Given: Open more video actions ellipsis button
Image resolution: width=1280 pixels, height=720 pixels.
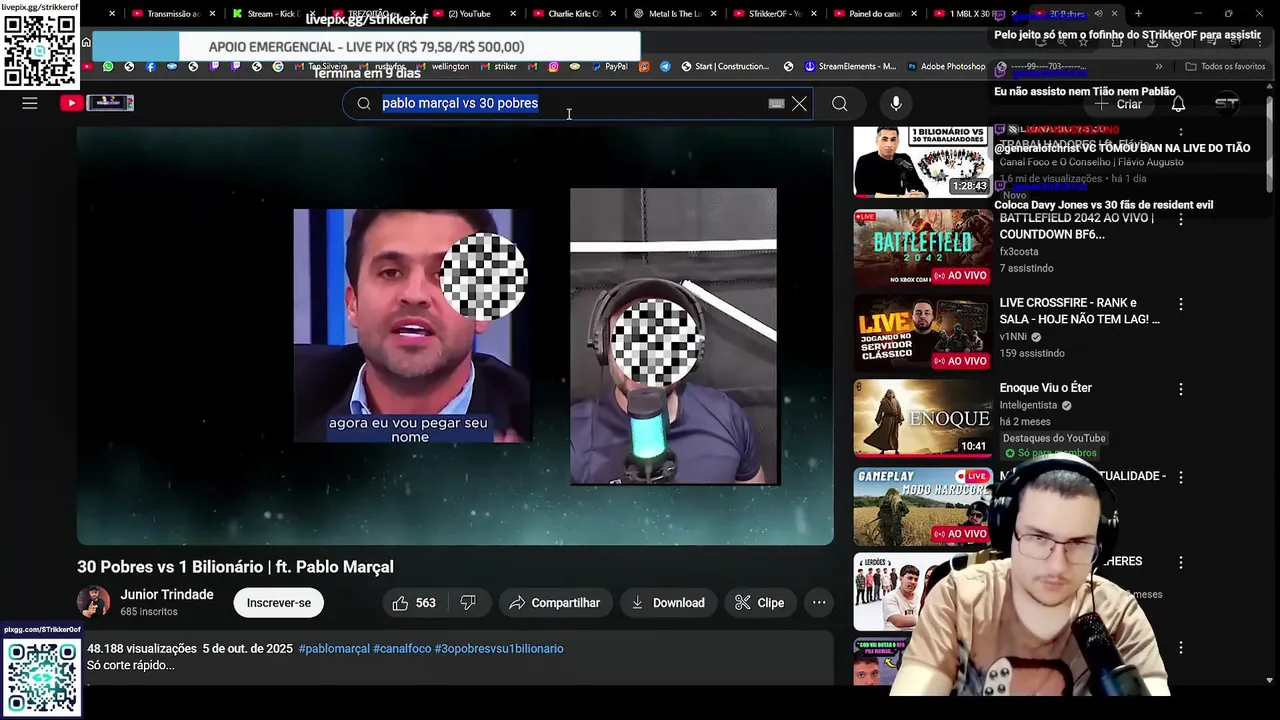Looking at the screenshot, I should click(819, 603).
